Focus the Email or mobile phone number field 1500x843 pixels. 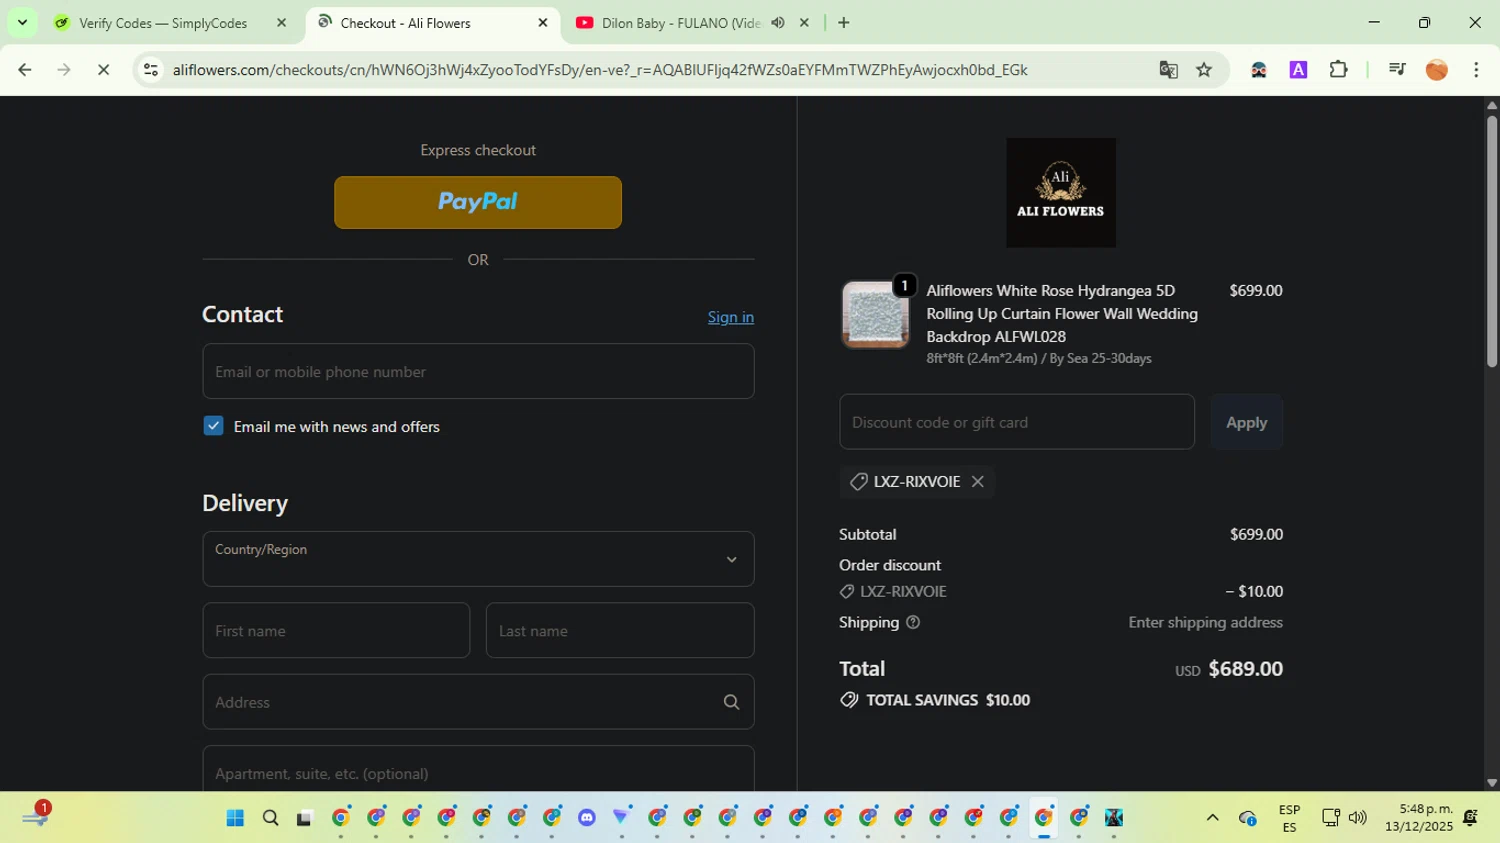coord(478,371)
